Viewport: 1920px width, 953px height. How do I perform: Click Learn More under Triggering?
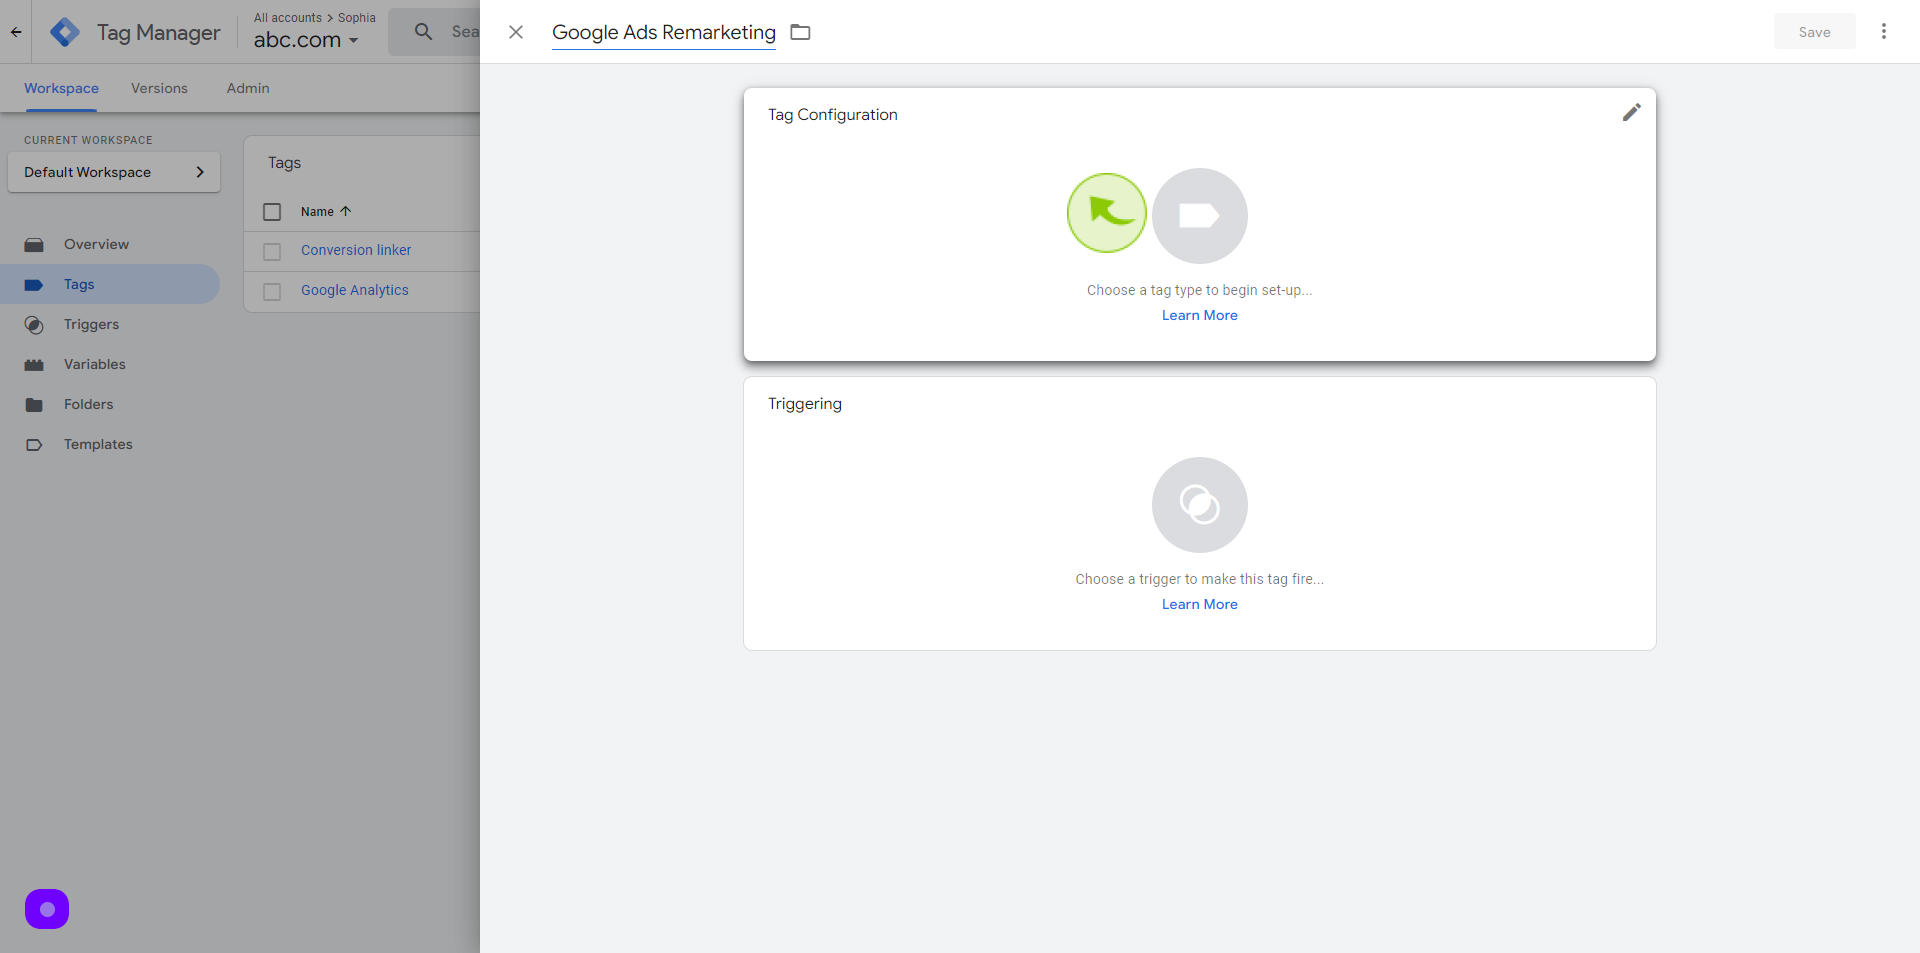[1200, 604]
